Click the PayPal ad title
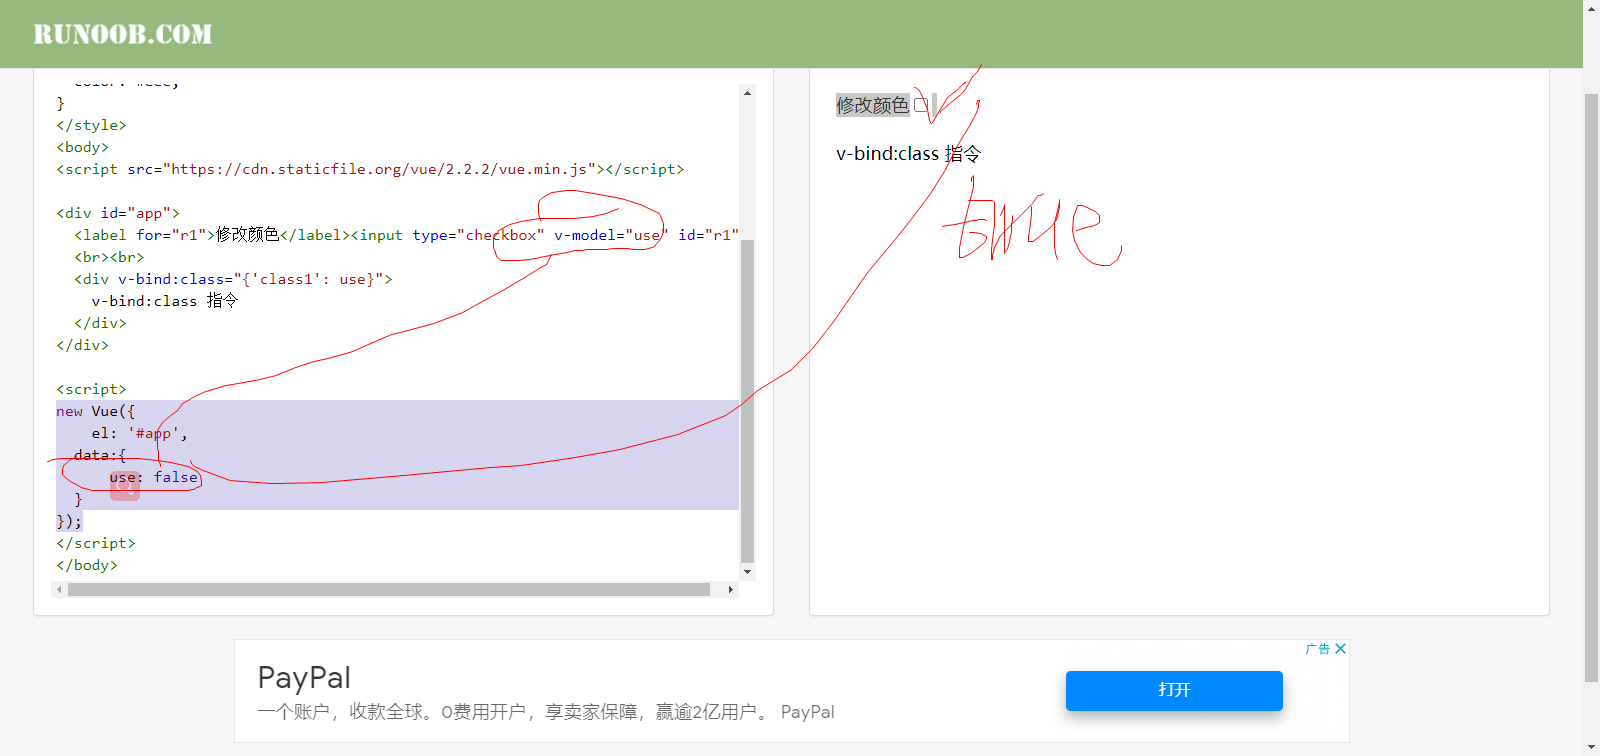This screenshot has height=756, width=1600. click(x=304, y=677)
